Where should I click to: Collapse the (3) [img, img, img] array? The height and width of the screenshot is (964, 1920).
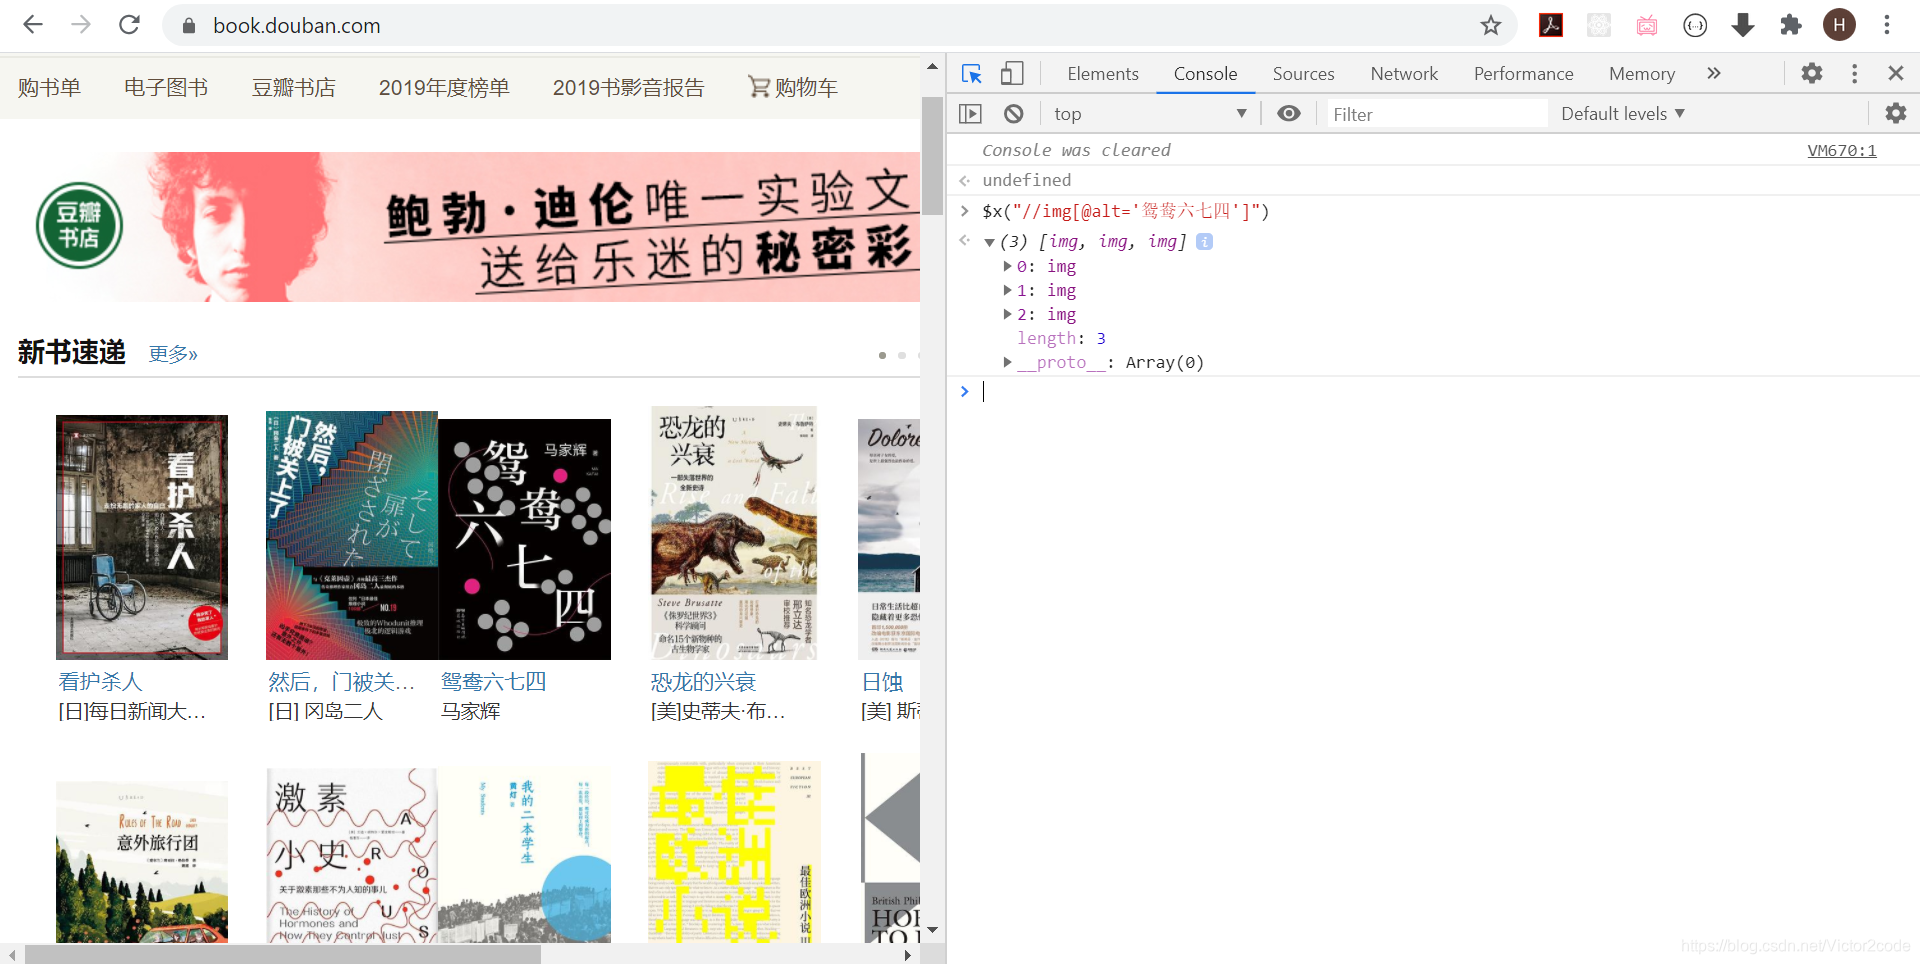[989, 242]
